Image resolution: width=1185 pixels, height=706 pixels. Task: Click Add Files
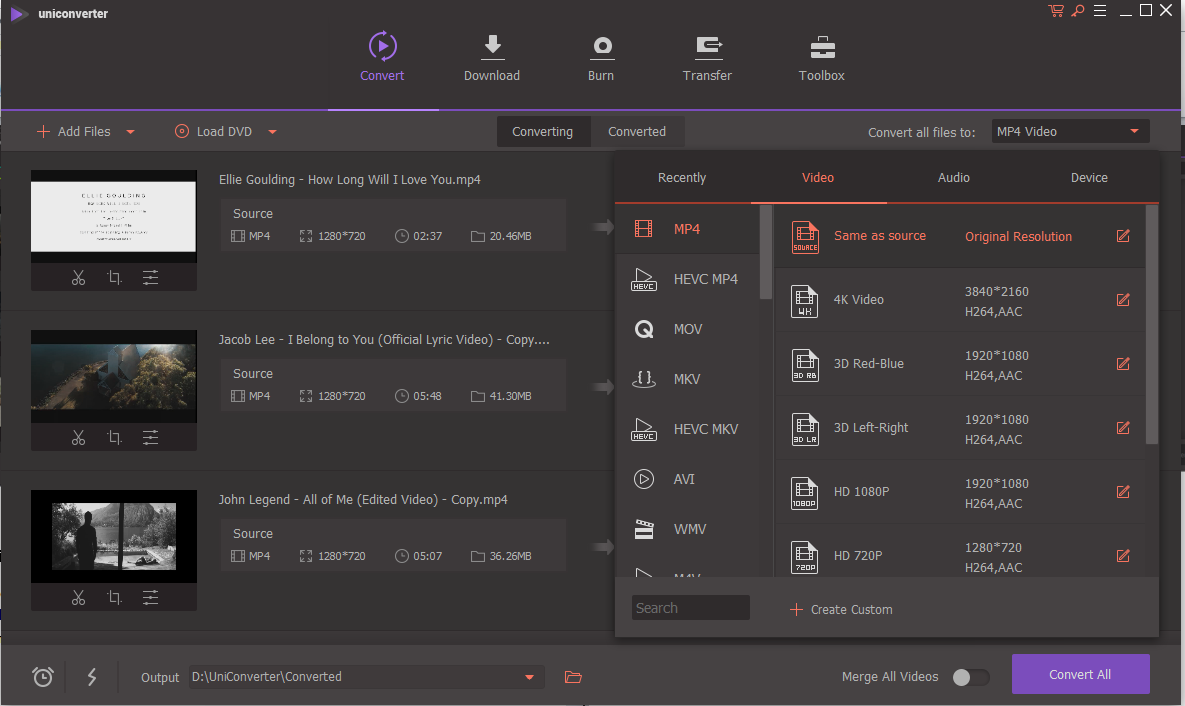coord(74,132)
